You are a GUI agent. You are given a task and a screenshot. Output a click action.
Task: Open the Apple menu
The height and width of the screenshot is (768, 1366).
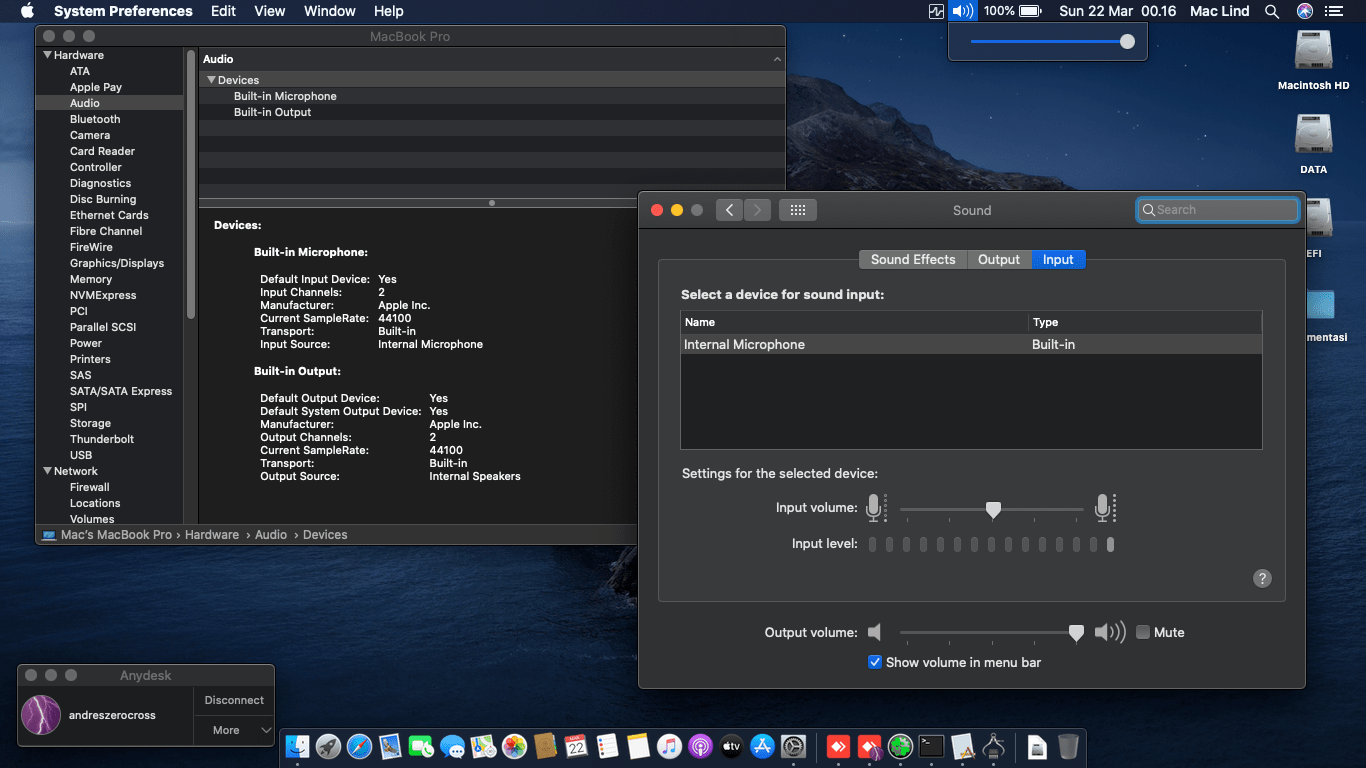click(27, 11)
